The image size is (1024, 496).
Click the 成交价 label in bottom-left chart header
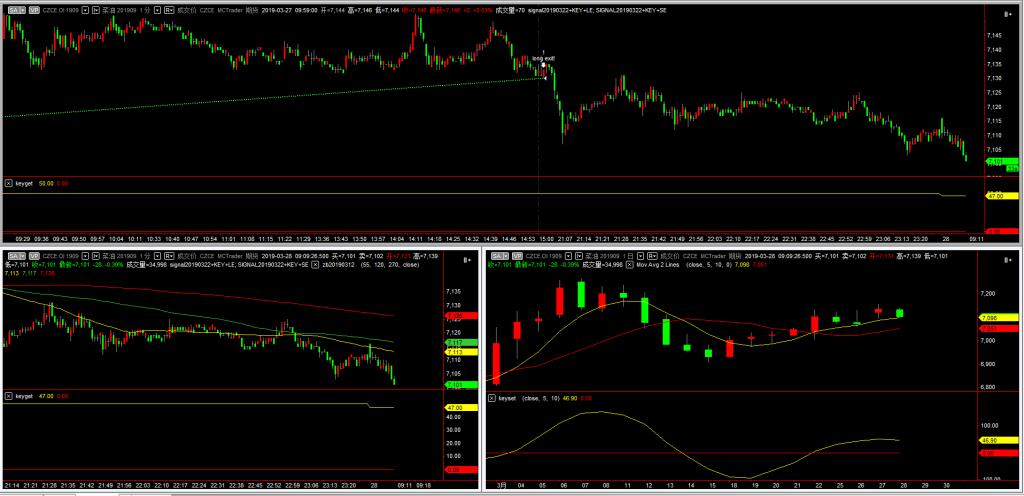point(187,256)
